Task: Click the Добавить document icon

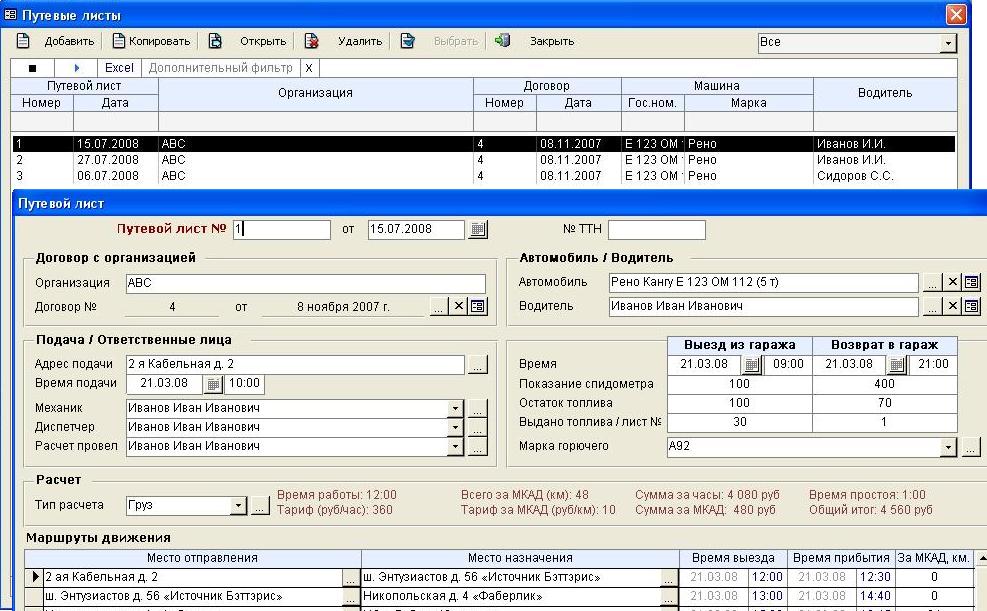Action: [x=23, y=42]
